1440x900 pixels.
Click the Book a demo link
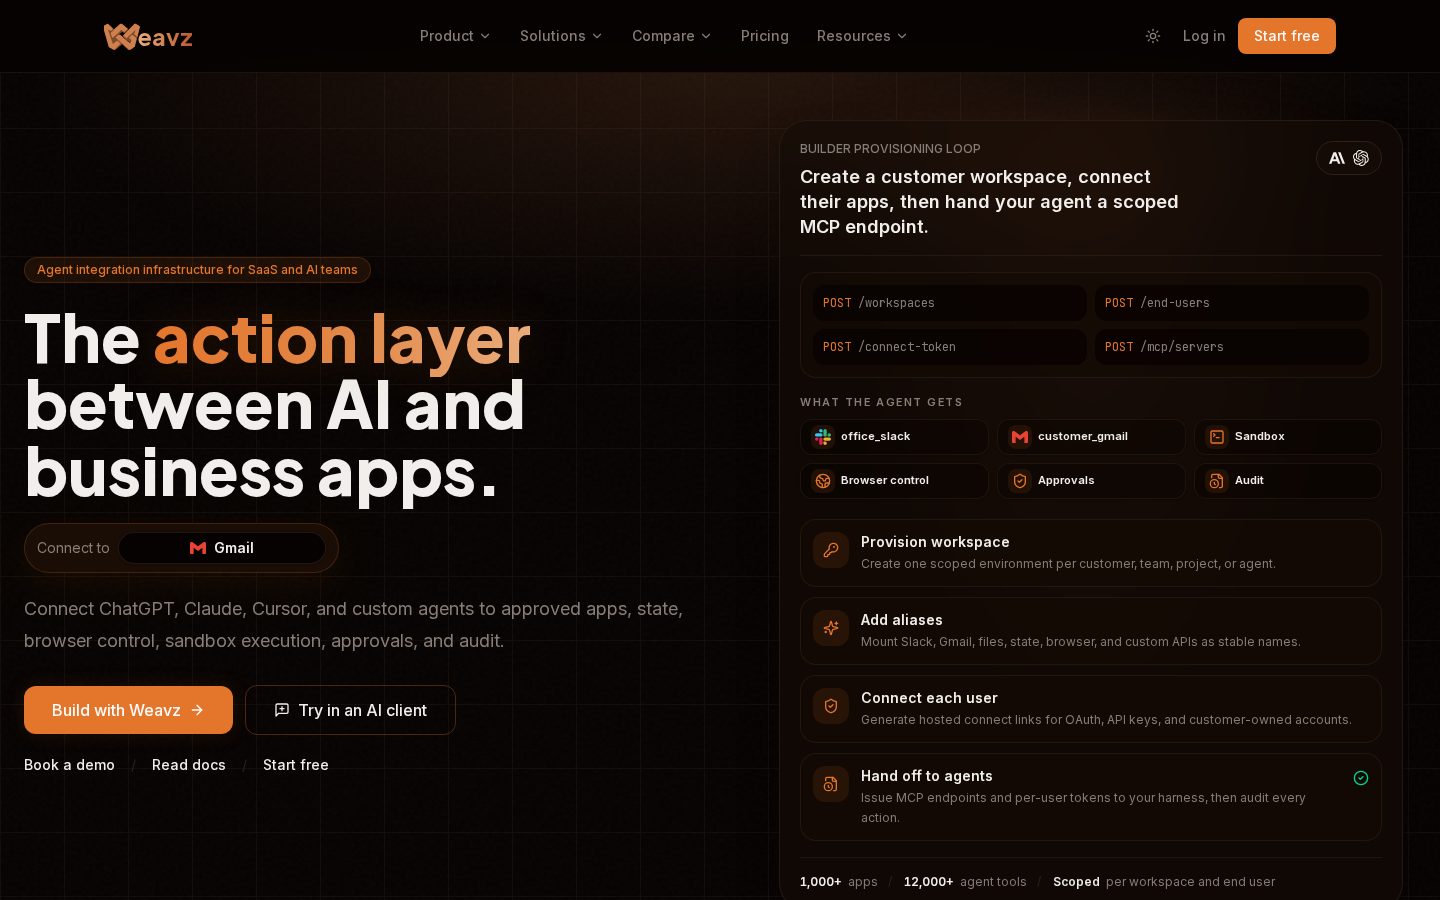click(69, 765)
